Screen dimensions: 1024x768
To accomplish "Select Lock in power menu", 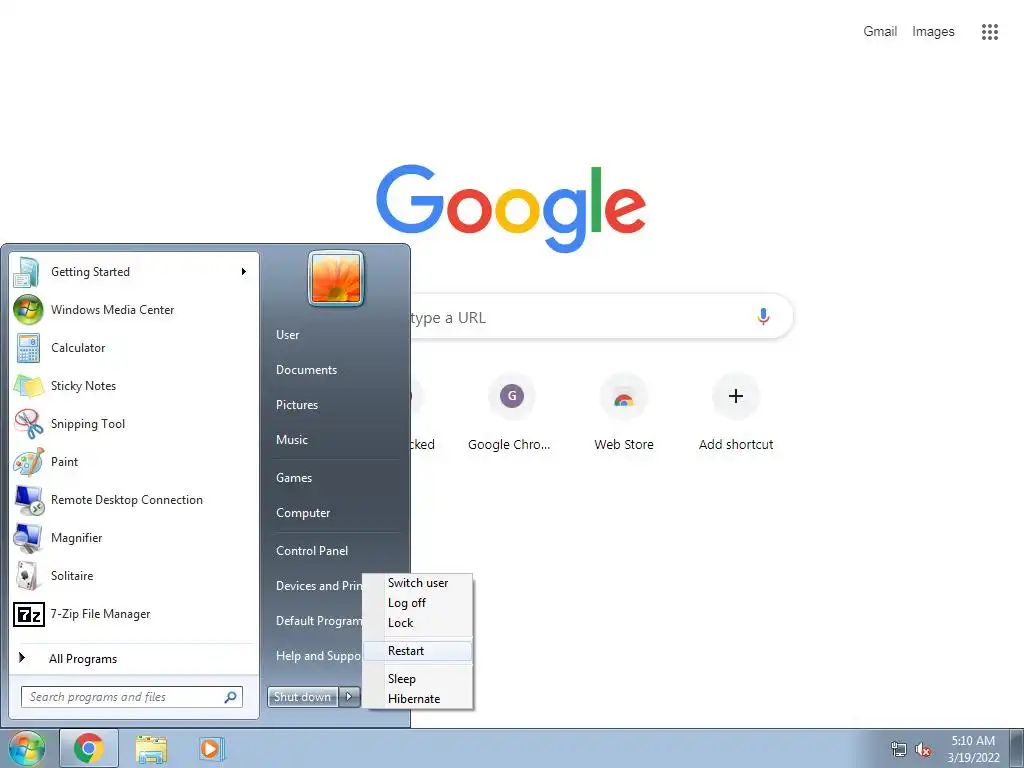I will pos(418,623).
